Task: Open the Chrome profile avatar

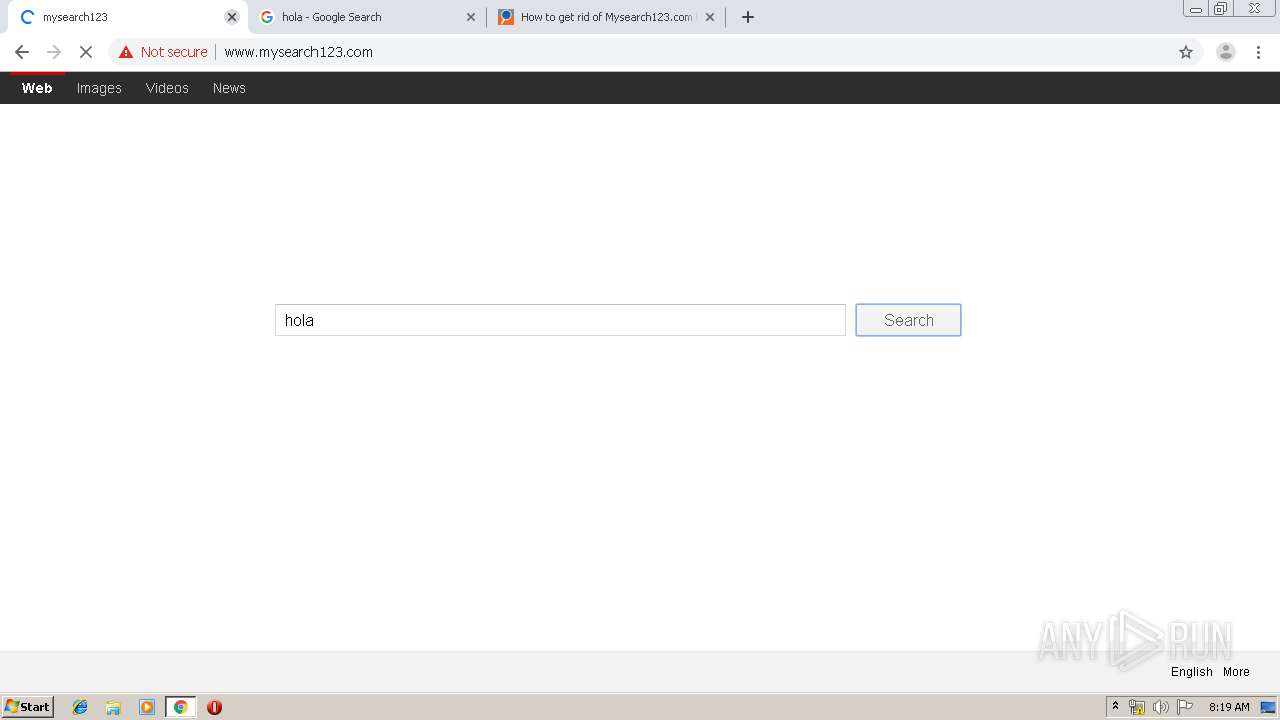Action: pyautogui.click(x=1225, y=52)
